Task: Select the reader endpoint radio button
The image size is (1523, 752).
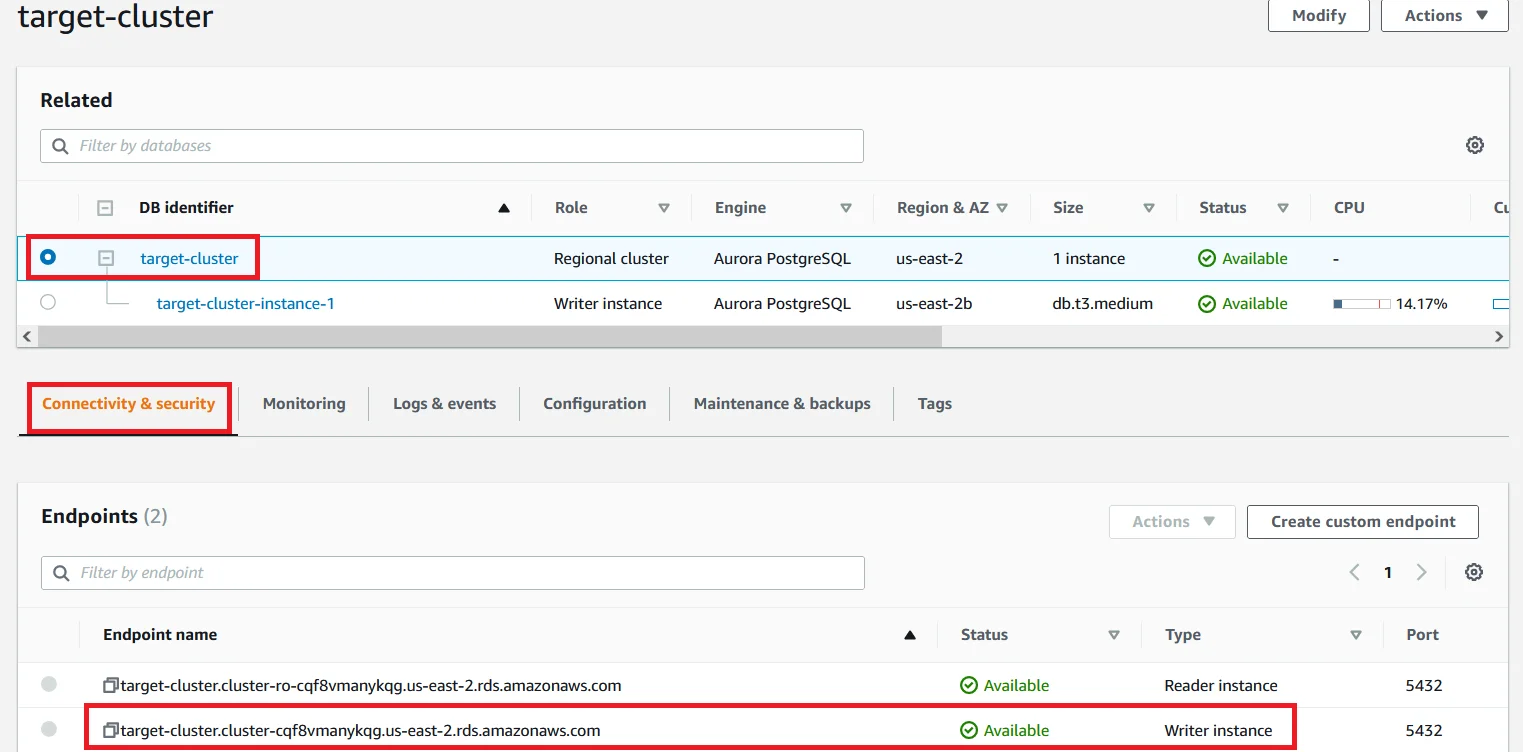Action: tap(49, 684)
